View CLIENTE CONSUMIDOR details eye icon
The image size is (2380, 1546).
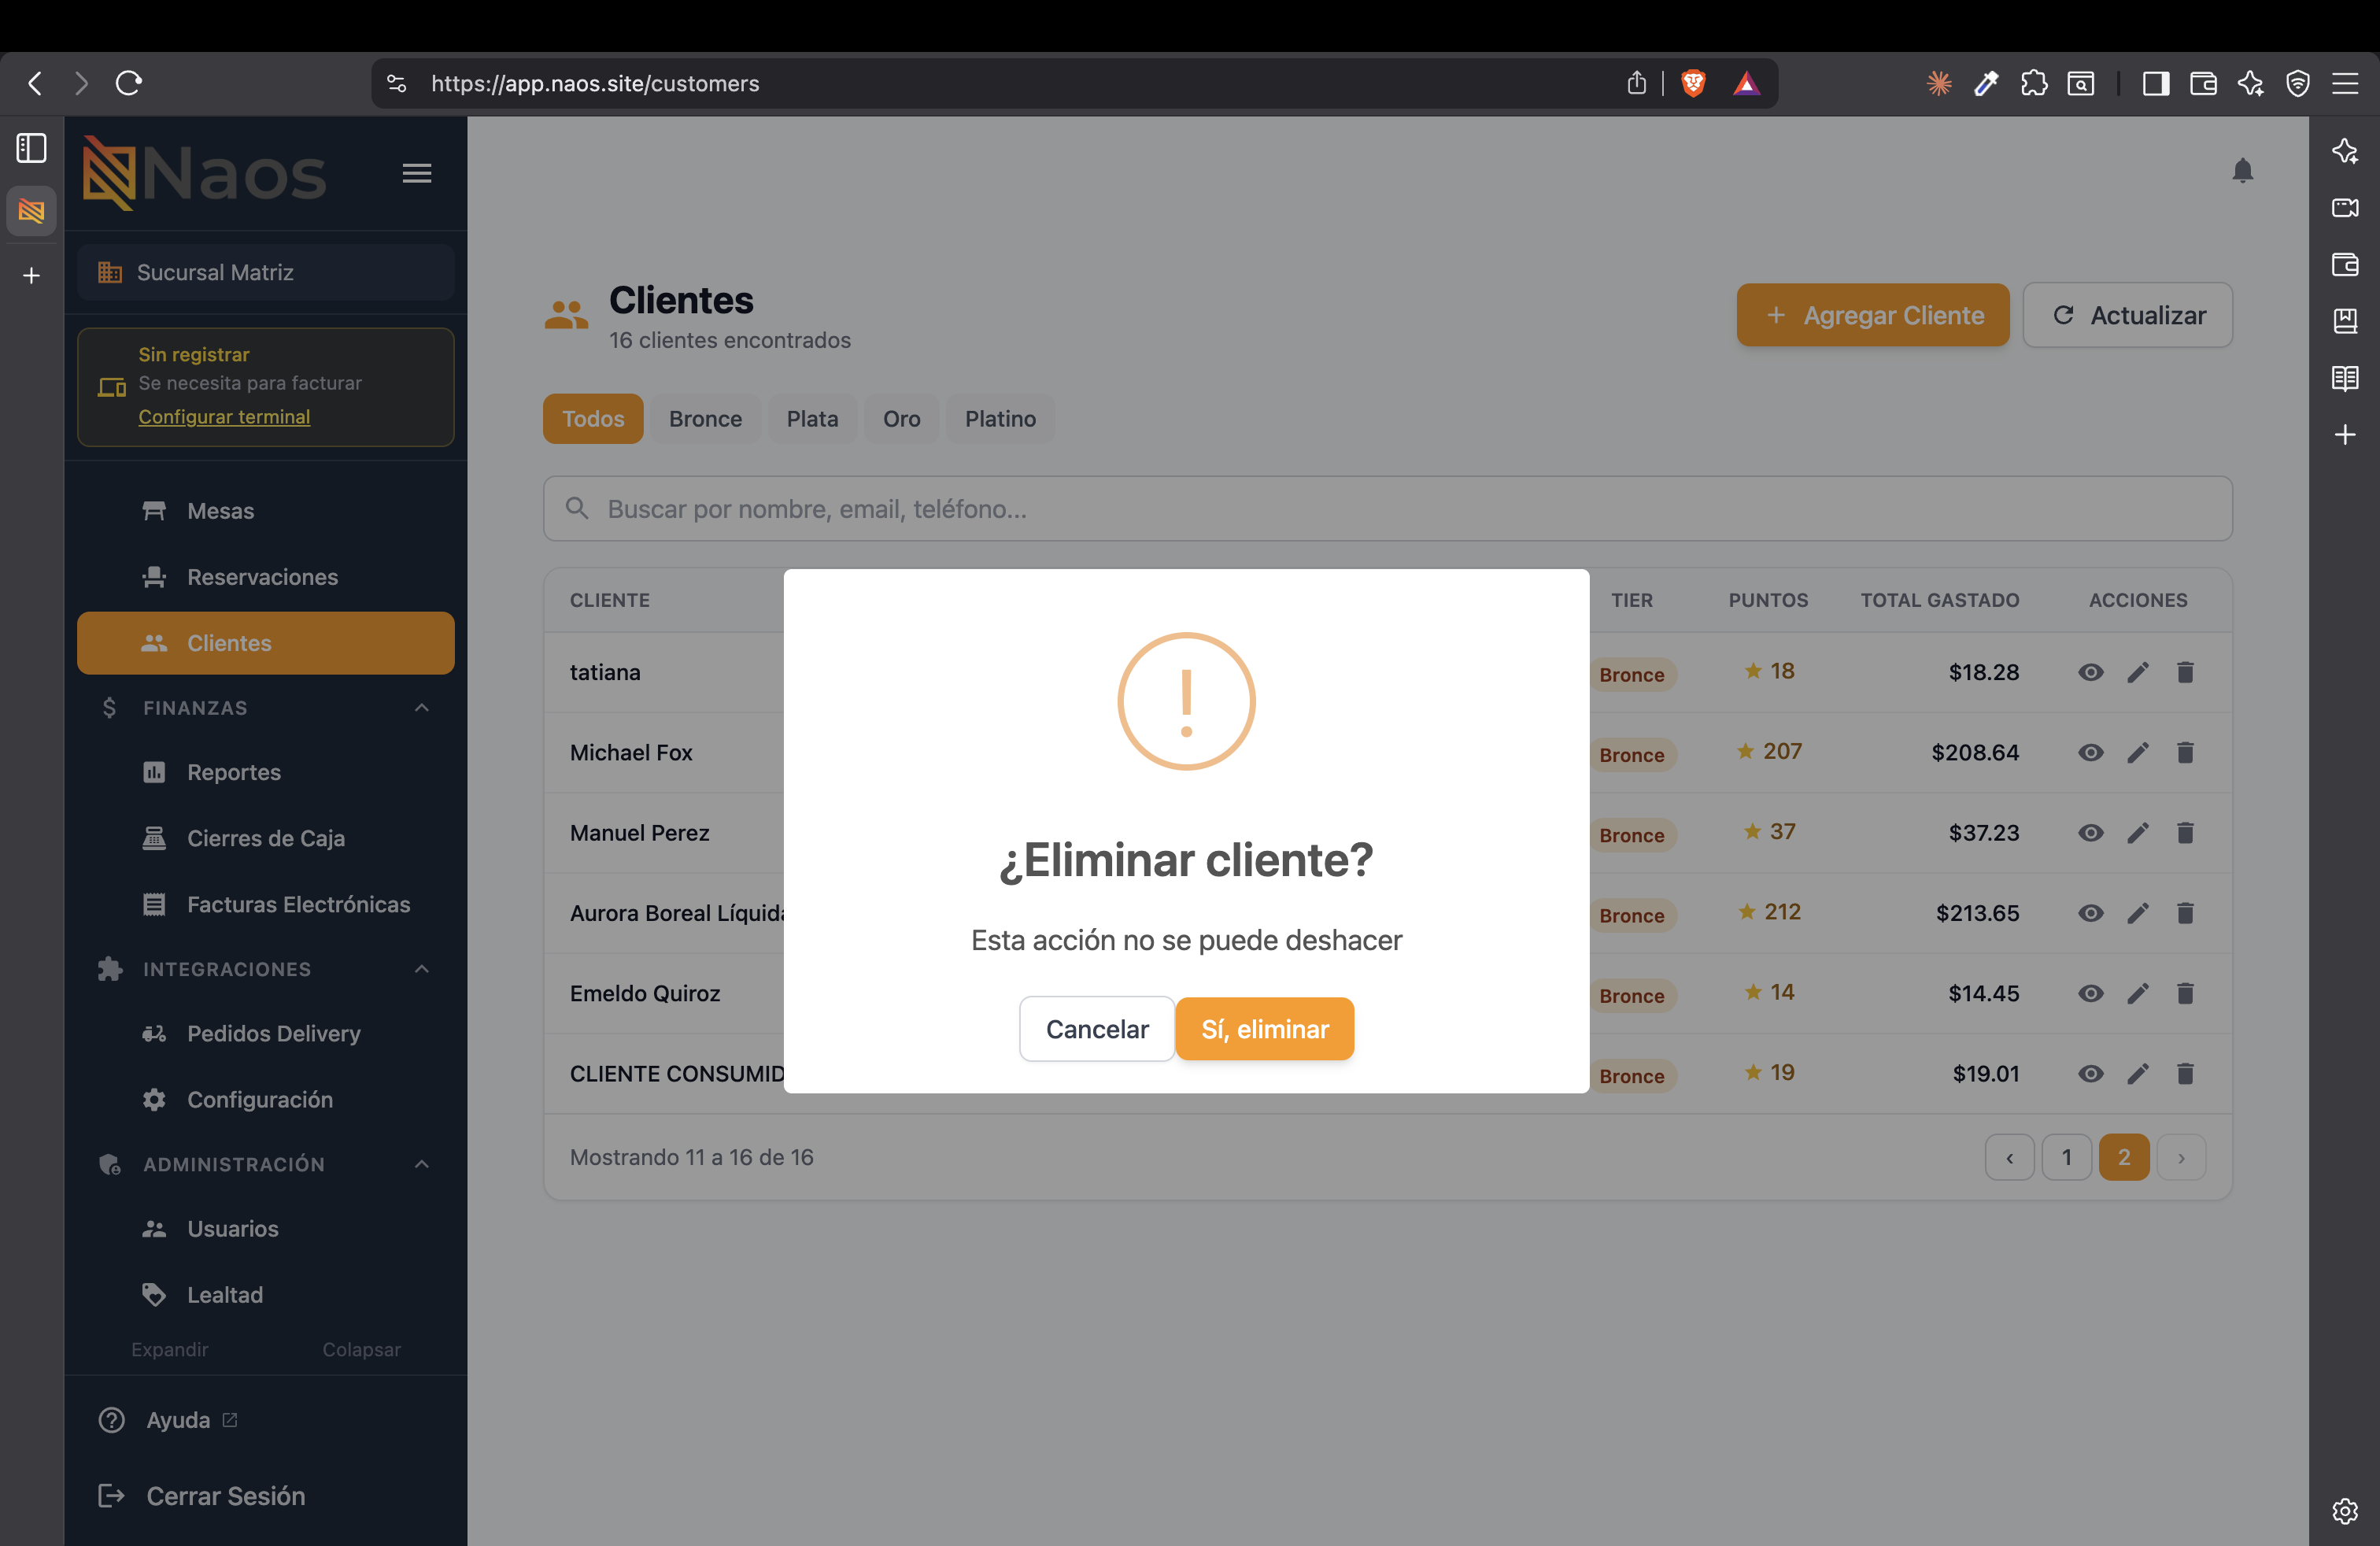pyautogui.click(x=2090, y=1074)
